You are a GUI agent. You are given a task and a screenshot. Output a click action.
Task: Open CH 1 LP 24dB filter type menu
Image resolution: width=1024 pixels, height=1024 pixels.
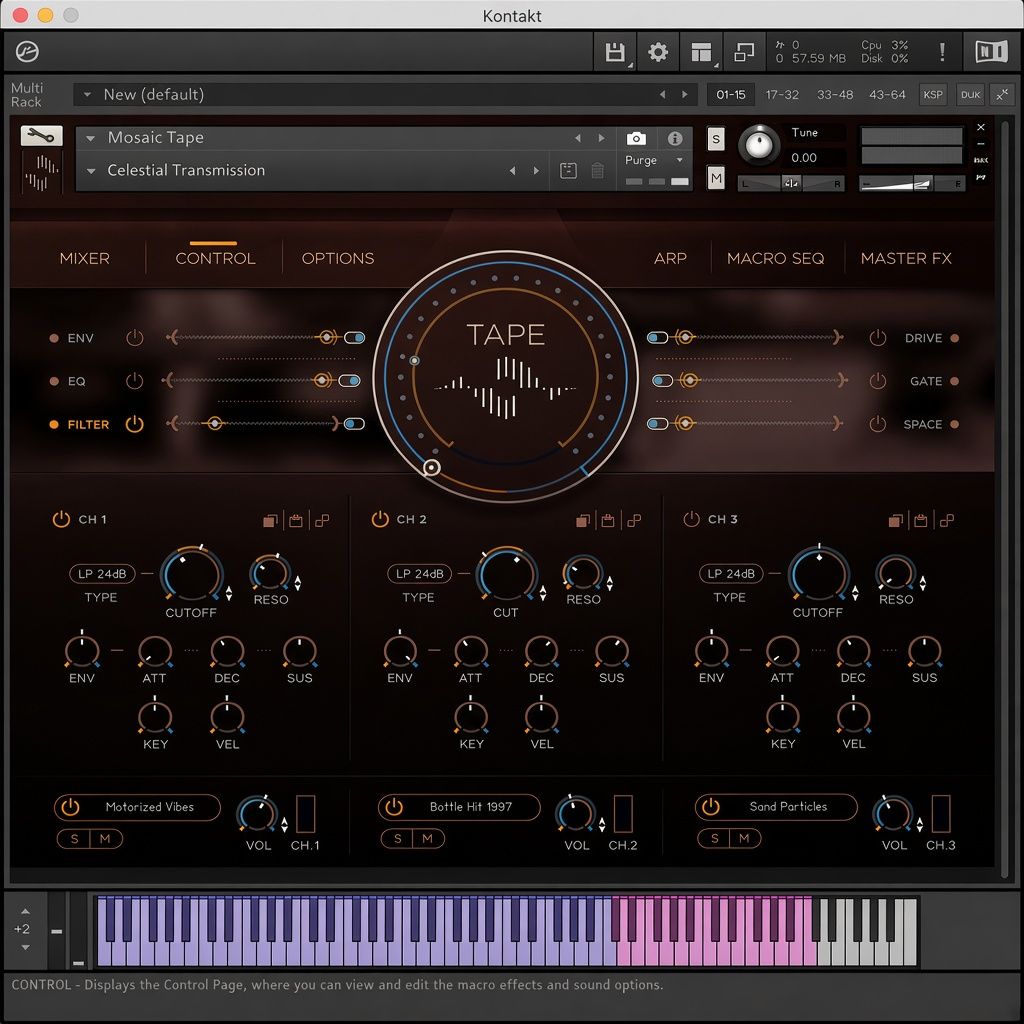coord(102,573)
